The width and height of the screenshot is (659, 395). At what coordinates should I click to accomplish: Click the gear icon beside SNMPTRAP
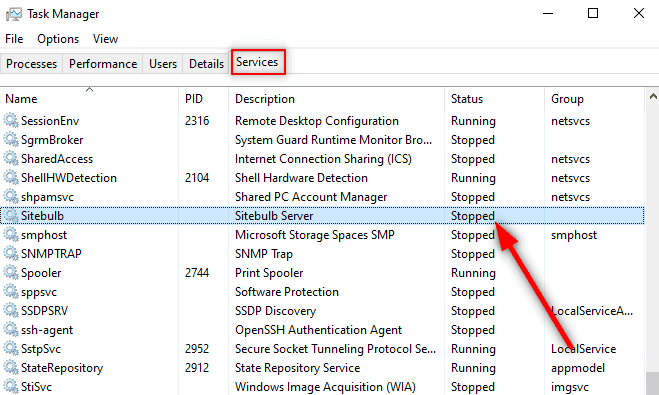tap(11, 253)
